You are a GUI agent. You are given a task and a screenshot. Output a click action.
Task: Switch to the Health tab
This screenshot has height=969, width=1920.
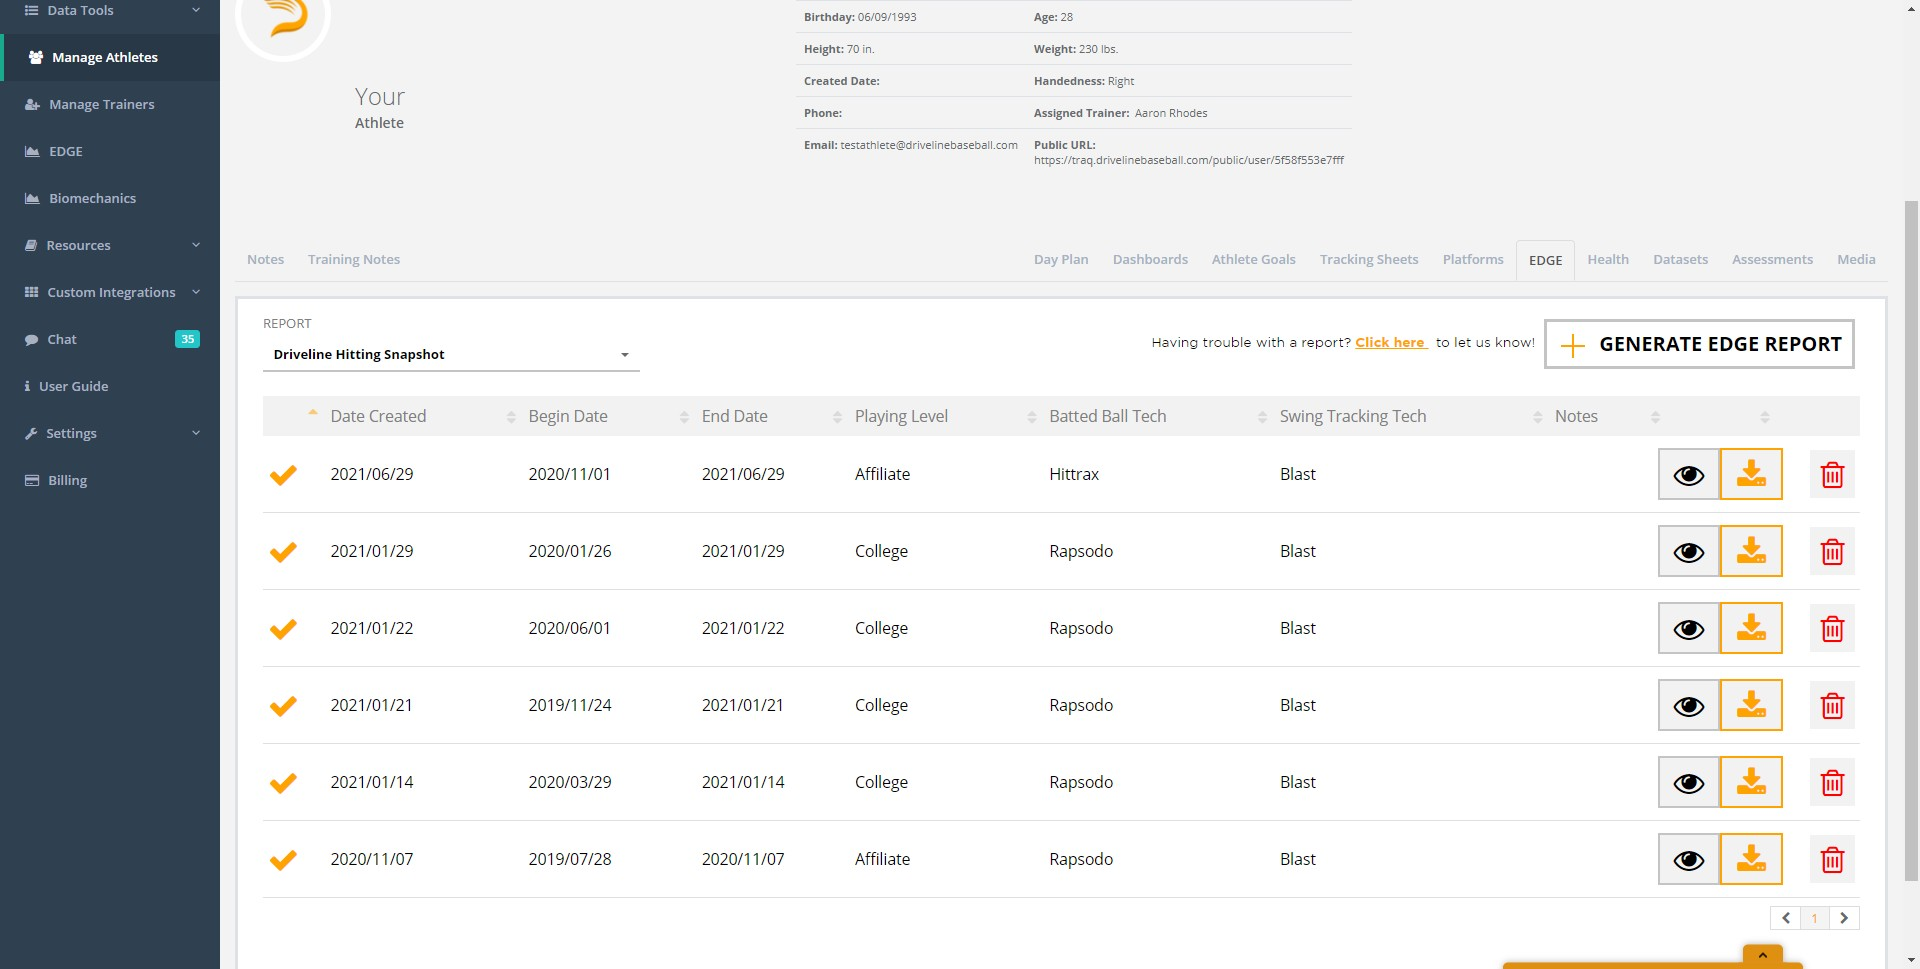tap(1608, 259)
